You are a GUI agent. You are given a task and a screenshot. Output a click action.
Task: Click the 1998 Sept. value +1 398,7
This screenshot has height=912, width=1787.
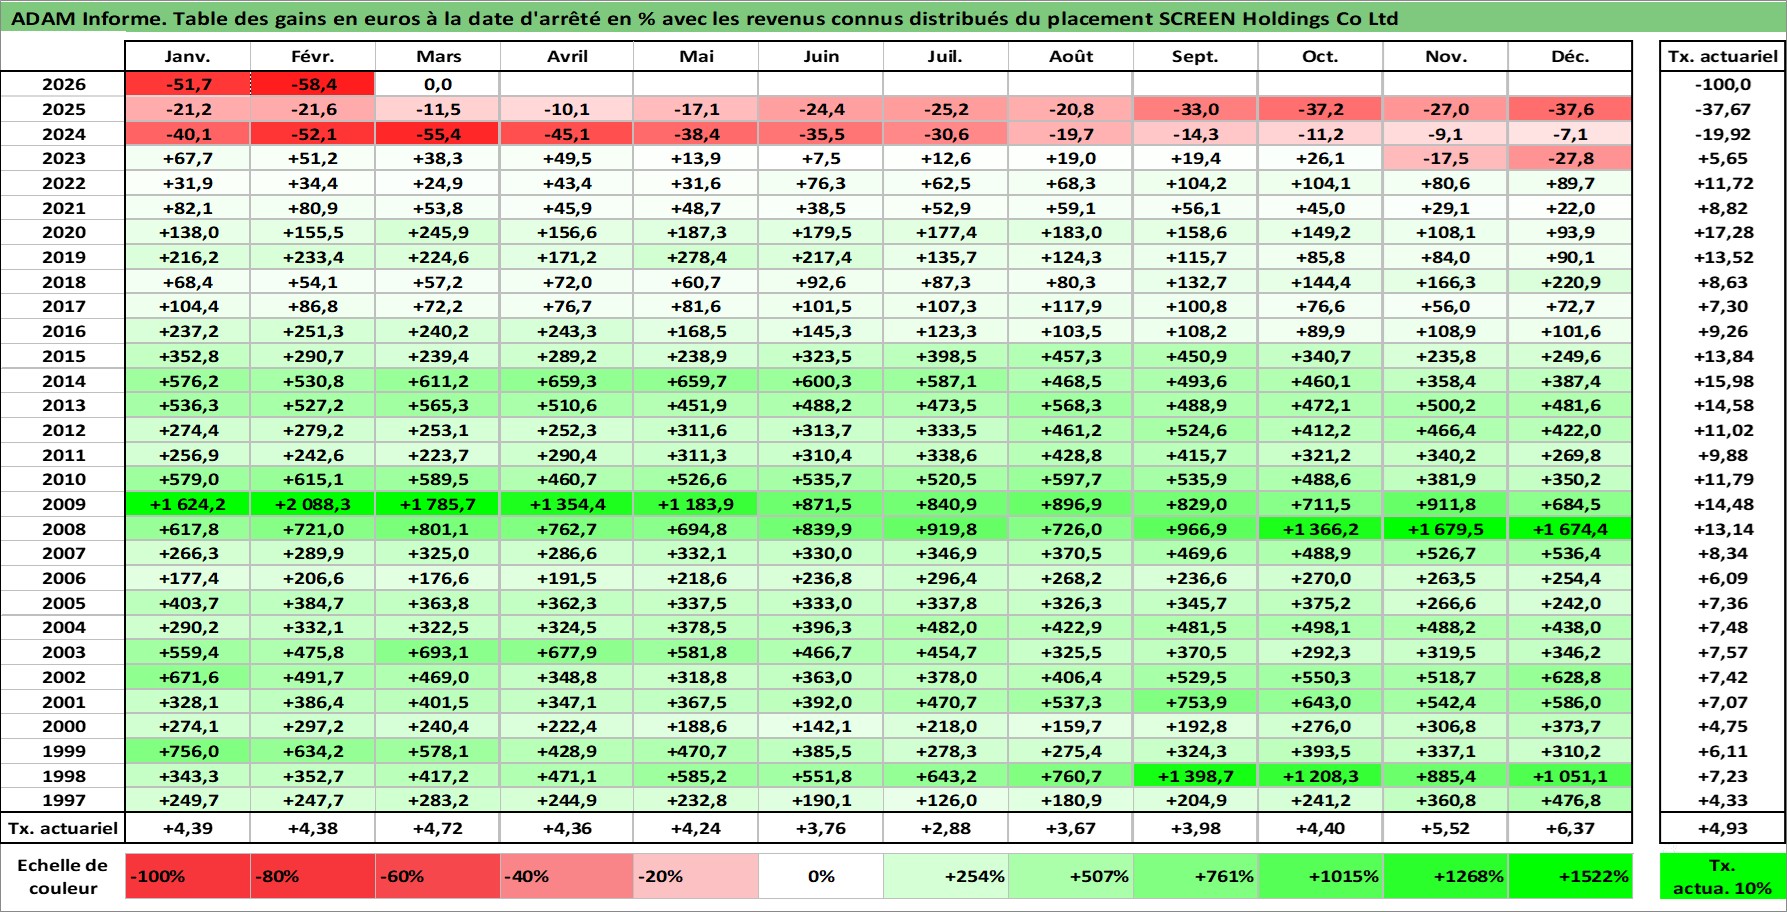click(1196, 777)
